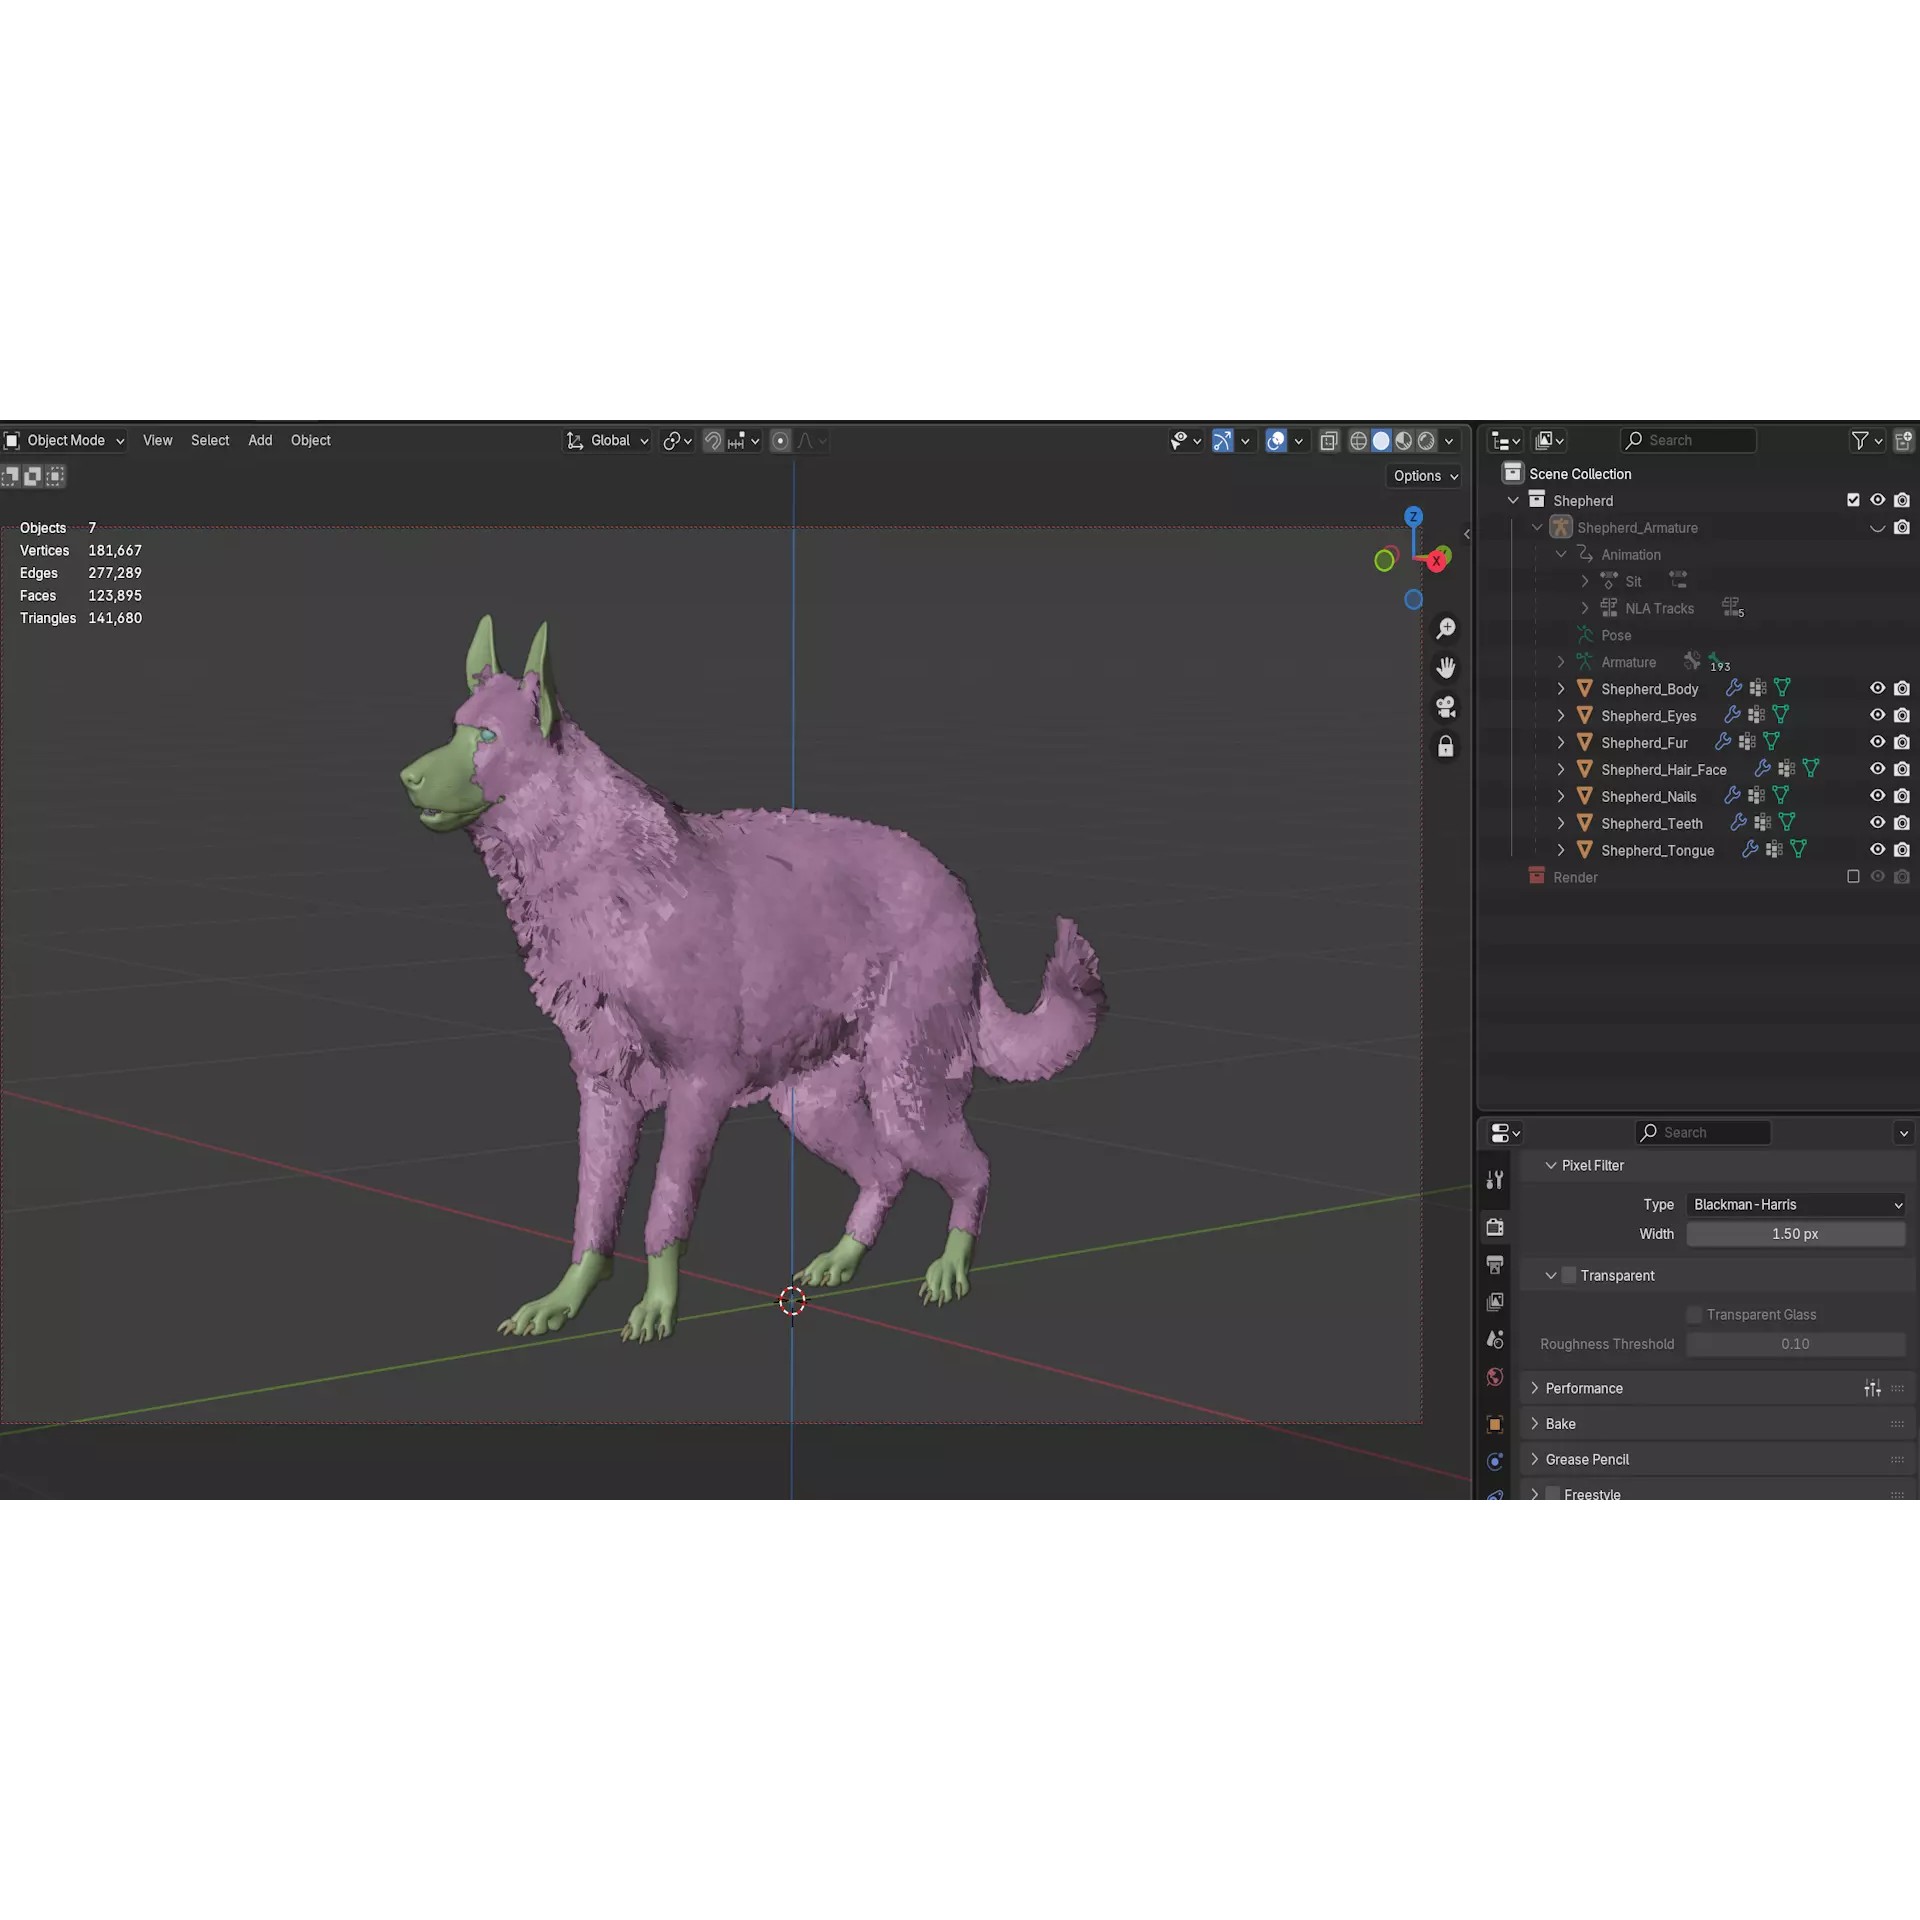1920x1920 pixels.
Task: Open the World properties tab
Action: point(1494,1377)
